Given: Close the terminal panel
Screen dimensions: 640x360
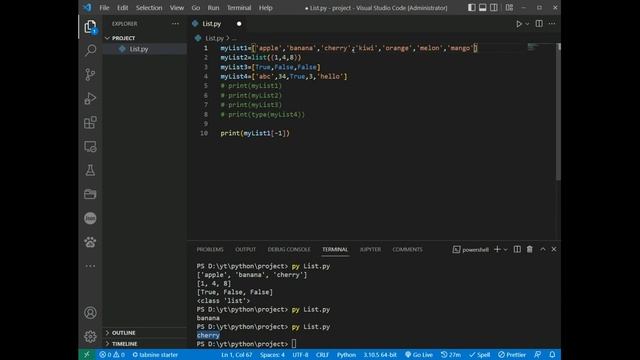Looking at the screenshot, I should tap(554, 249).
